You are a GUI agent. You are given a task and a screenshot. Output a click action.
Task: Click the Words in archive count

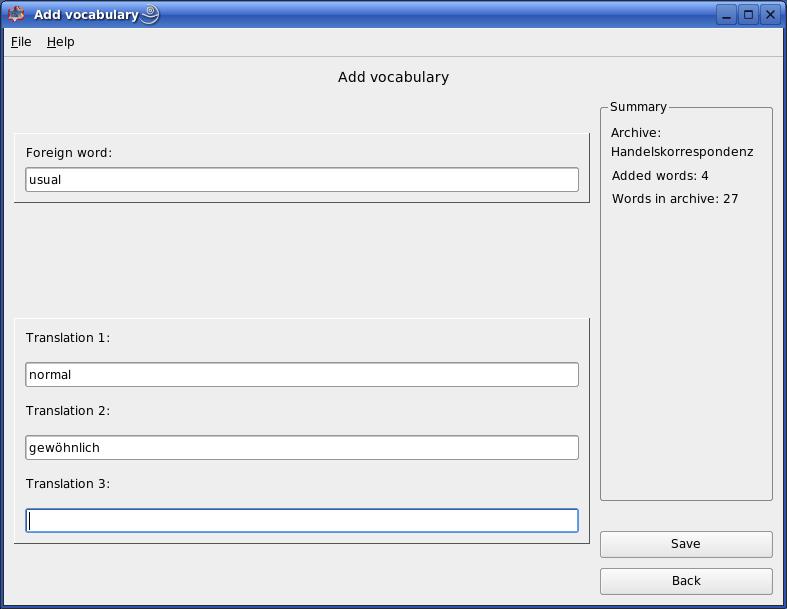click(x=675, y=199)
